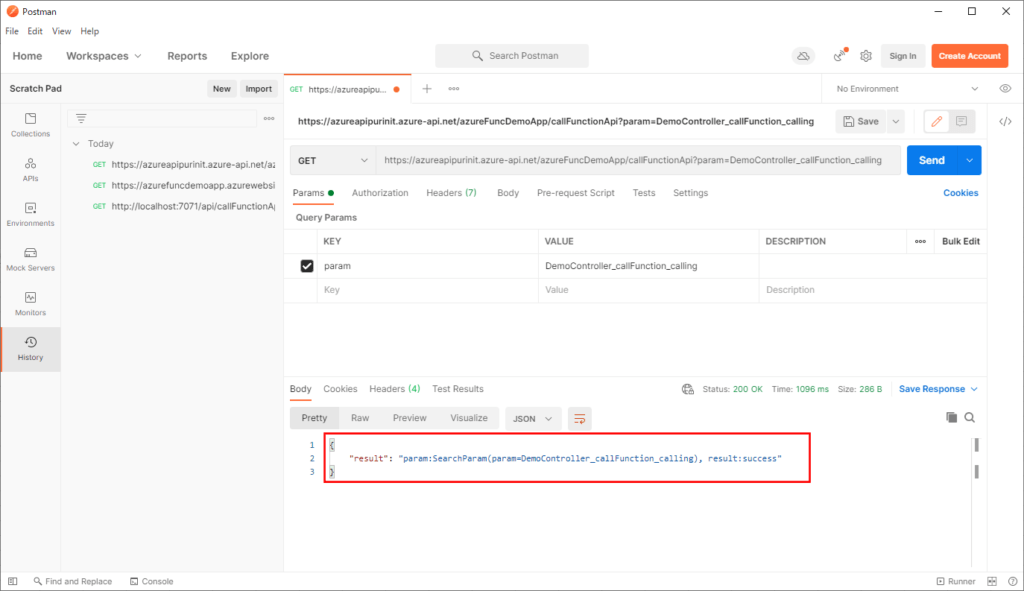Search within the response using the magnifier icon
The height and width of the screenshot is (591, 1024).
[x=971, y=417]
